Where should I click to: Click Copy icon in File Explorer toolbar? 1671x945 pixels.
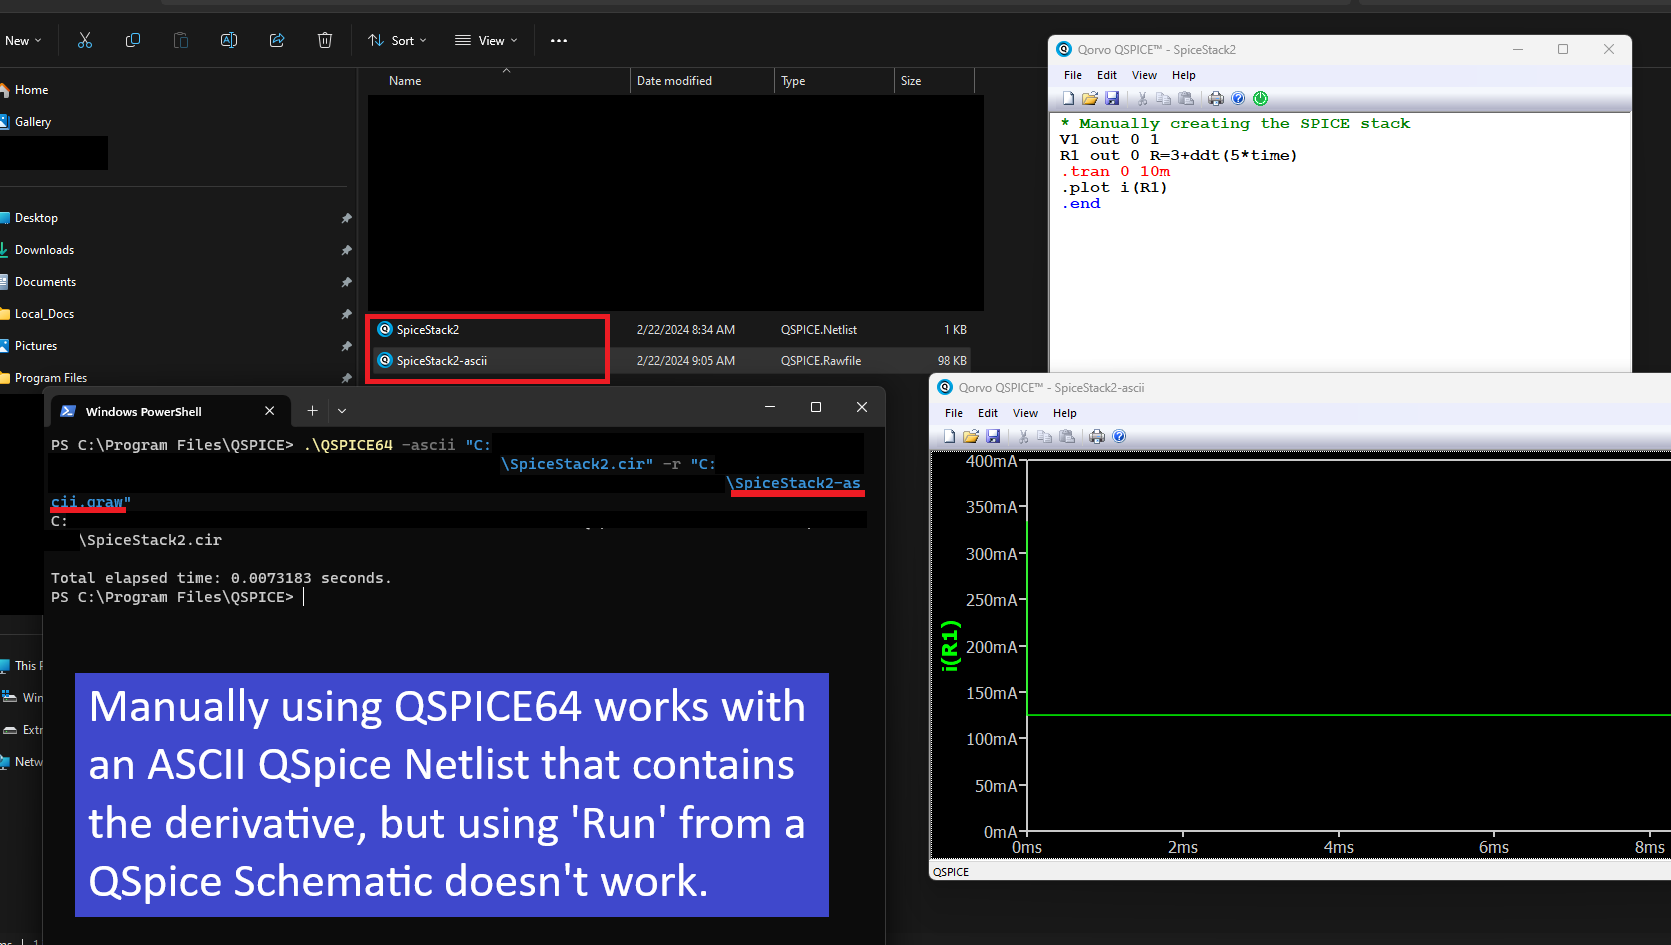[x=133, y=40]
